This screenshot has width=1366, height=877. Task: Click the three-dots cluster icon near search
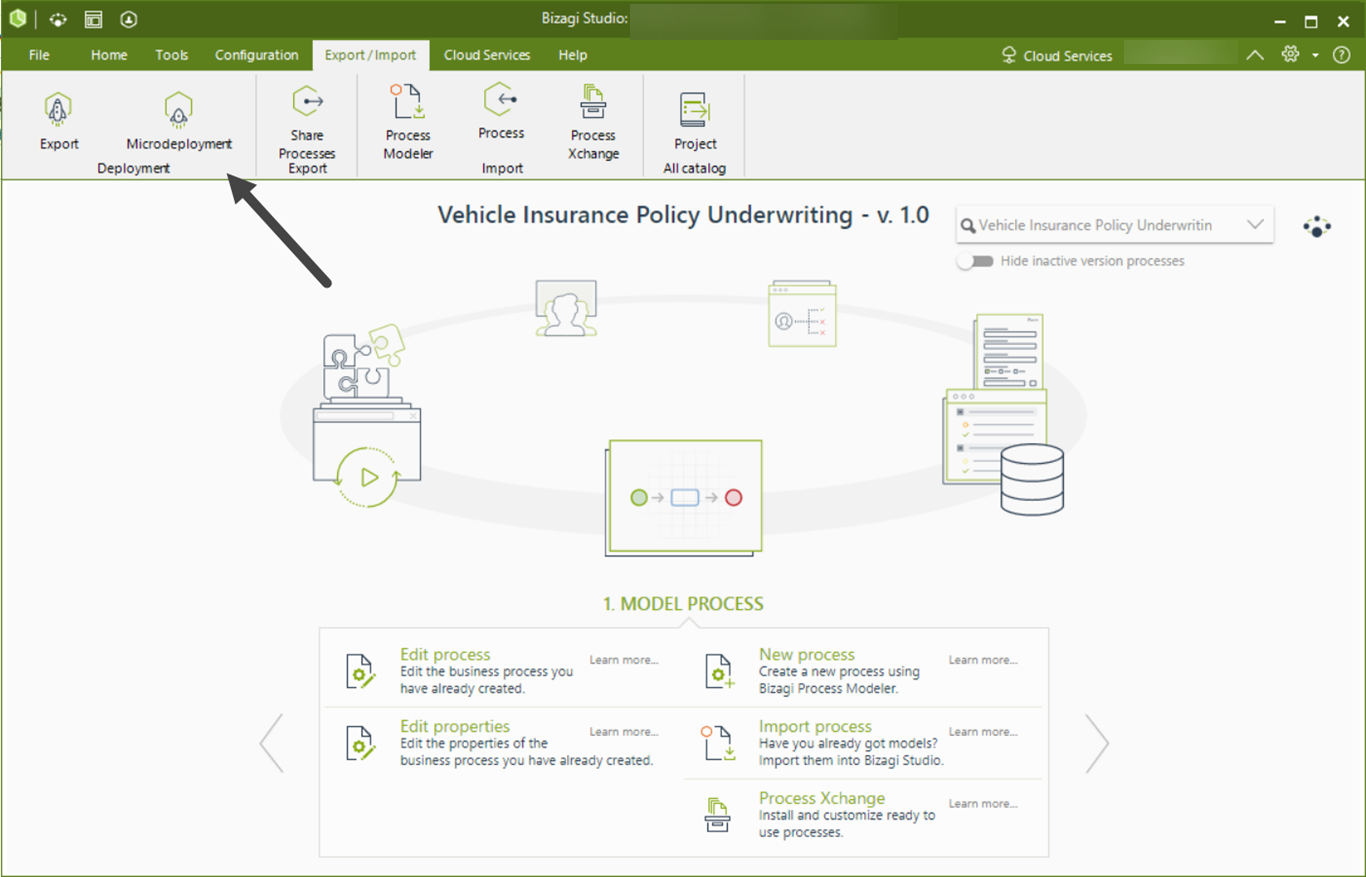(1317, 226)
